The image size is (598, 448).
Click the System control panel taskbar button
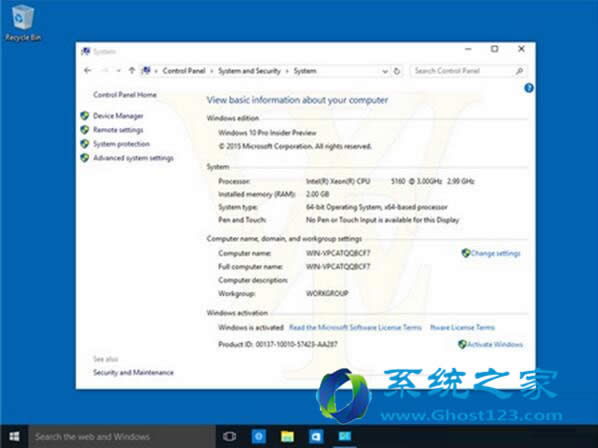[x=345, y=437]
